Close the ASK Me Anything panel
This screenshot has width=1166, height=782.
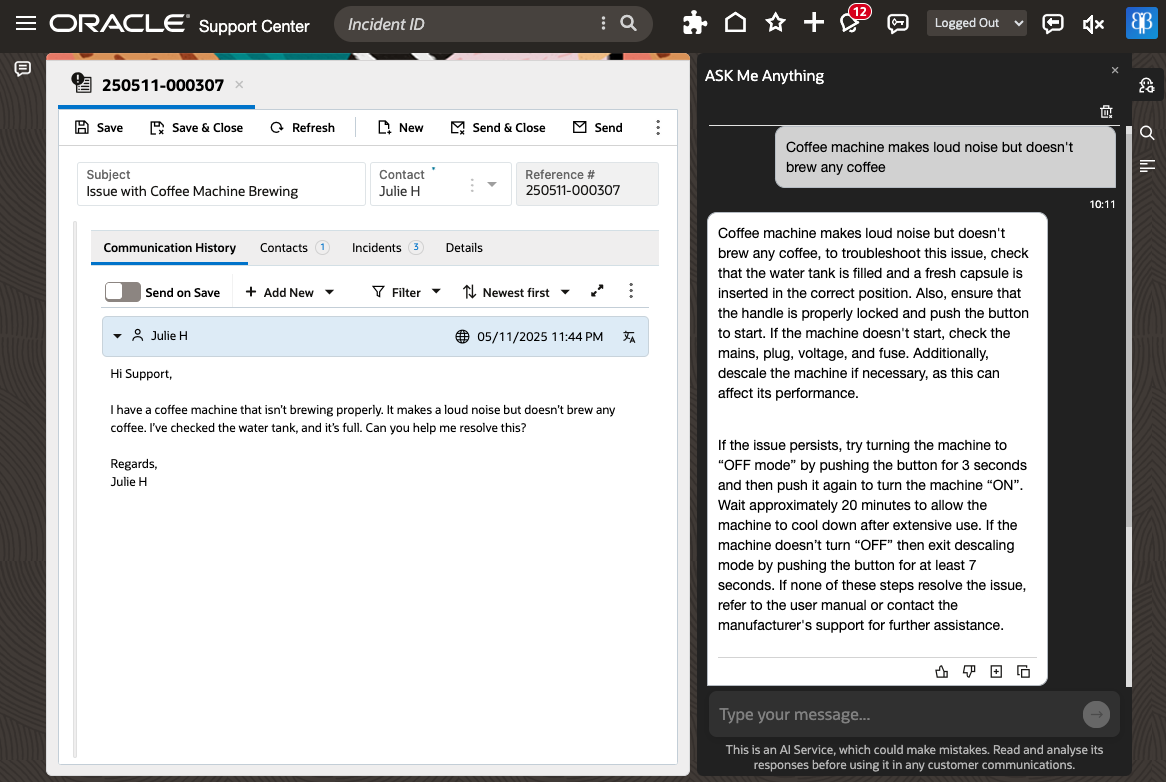(1115, 70)
